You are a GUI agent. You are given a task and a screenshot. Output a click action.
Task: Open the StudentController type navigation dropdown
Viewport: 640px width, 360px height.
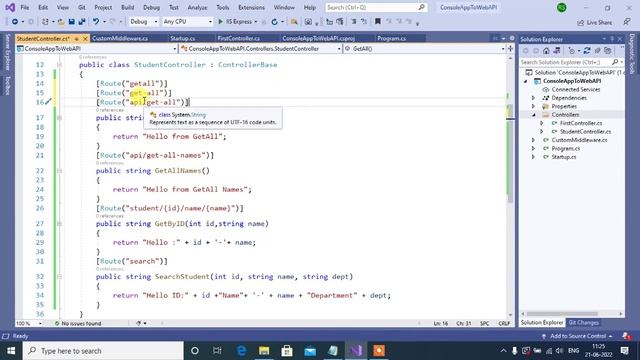pyautogui.click(x=261, y=49)
